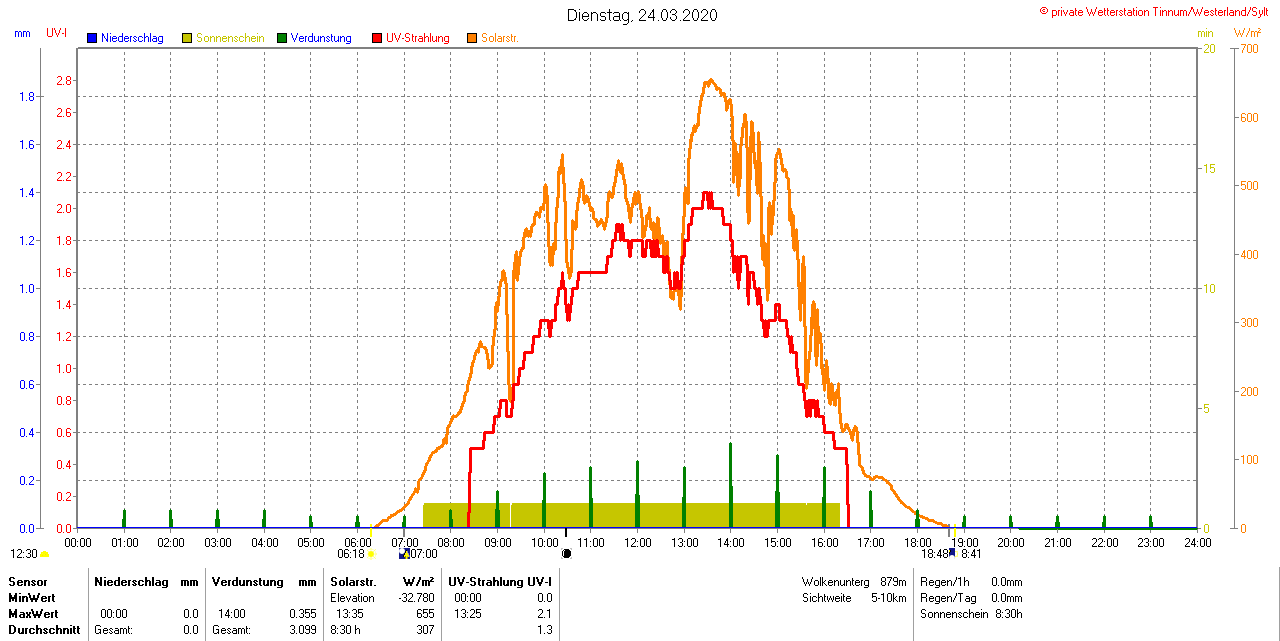Click the MinWert row label
Screen dimensions: 1280x641
click(32, 598)
